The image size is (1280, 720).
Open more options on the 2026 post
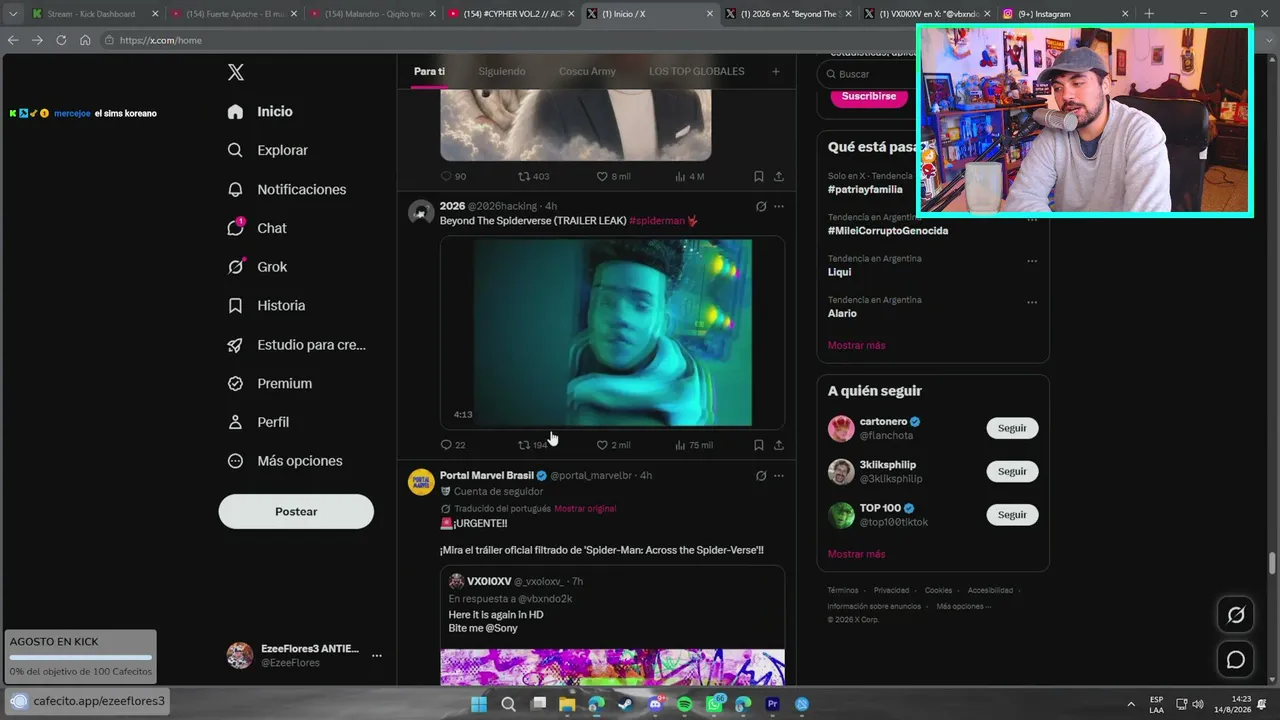779,207
